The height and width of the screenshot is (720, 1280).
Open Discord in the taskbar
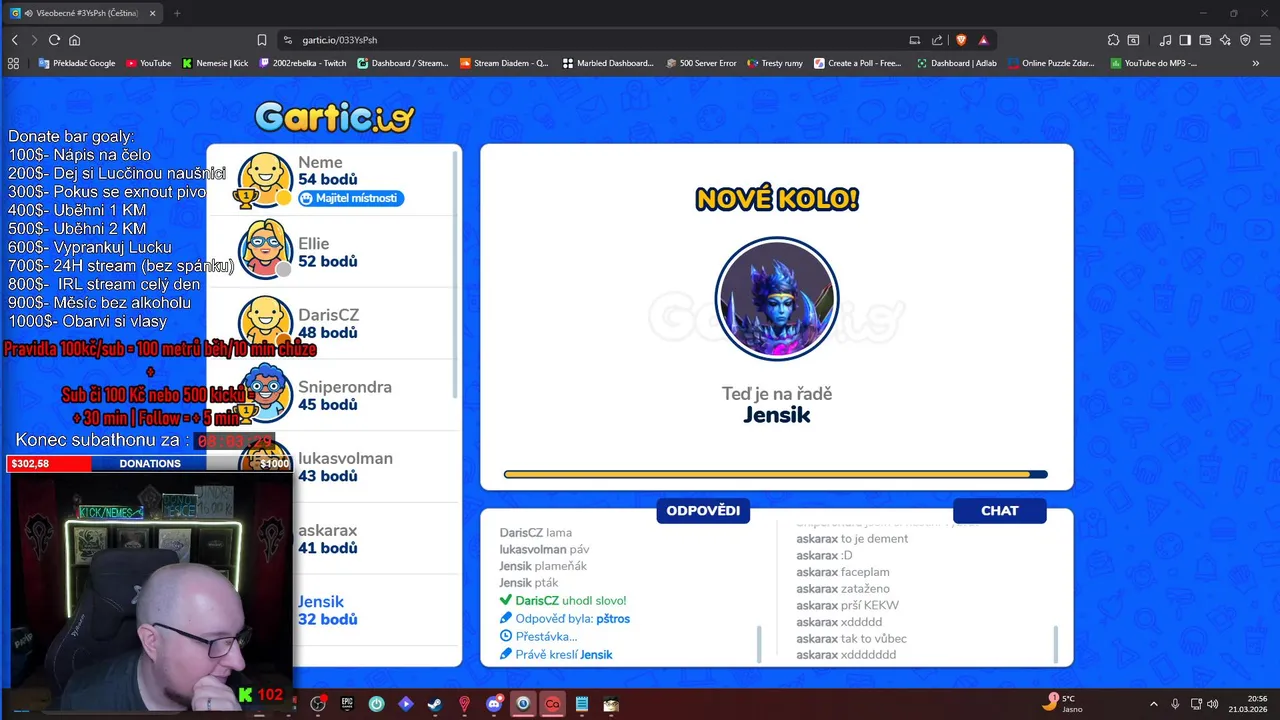tap(494, 704)
